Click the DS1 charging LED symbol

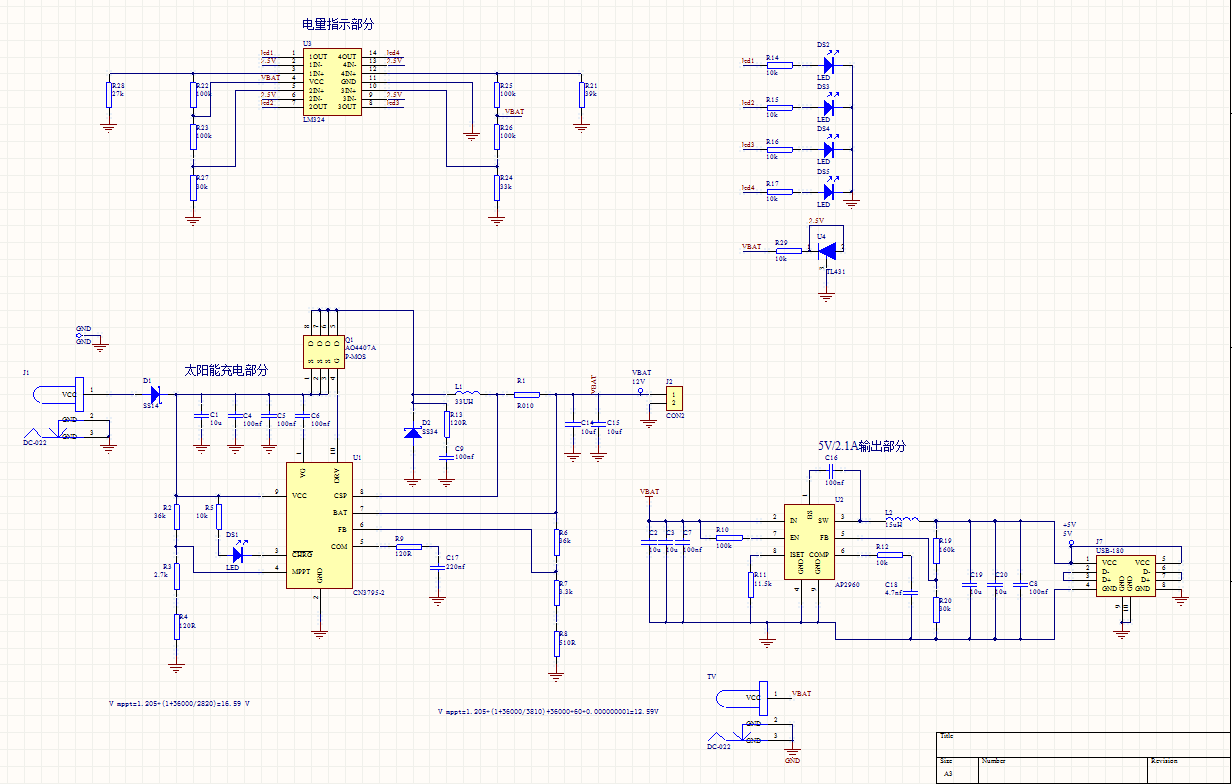(x=237, y=553)
